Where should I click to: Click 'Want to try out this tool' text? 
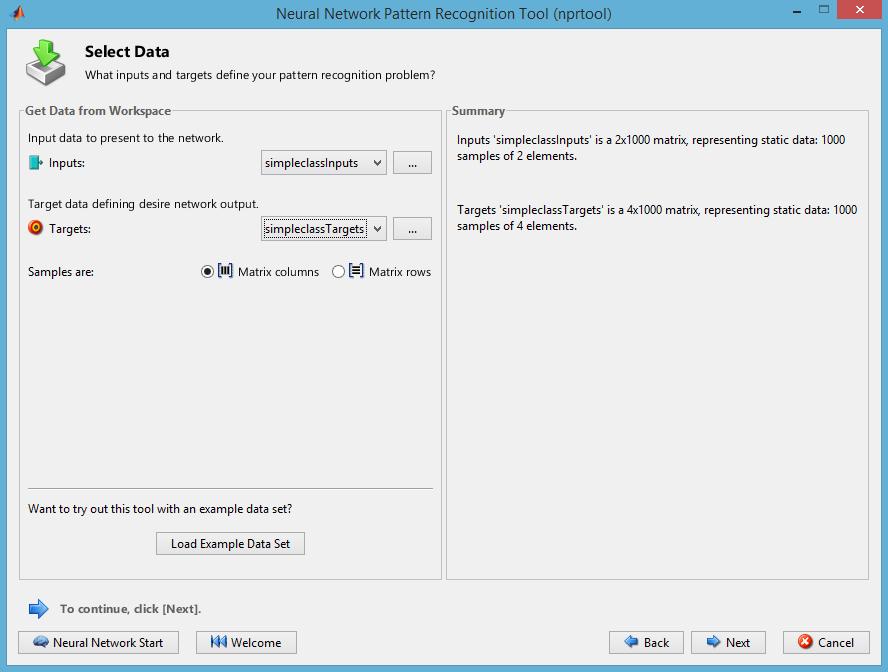[x=160, y=508]
